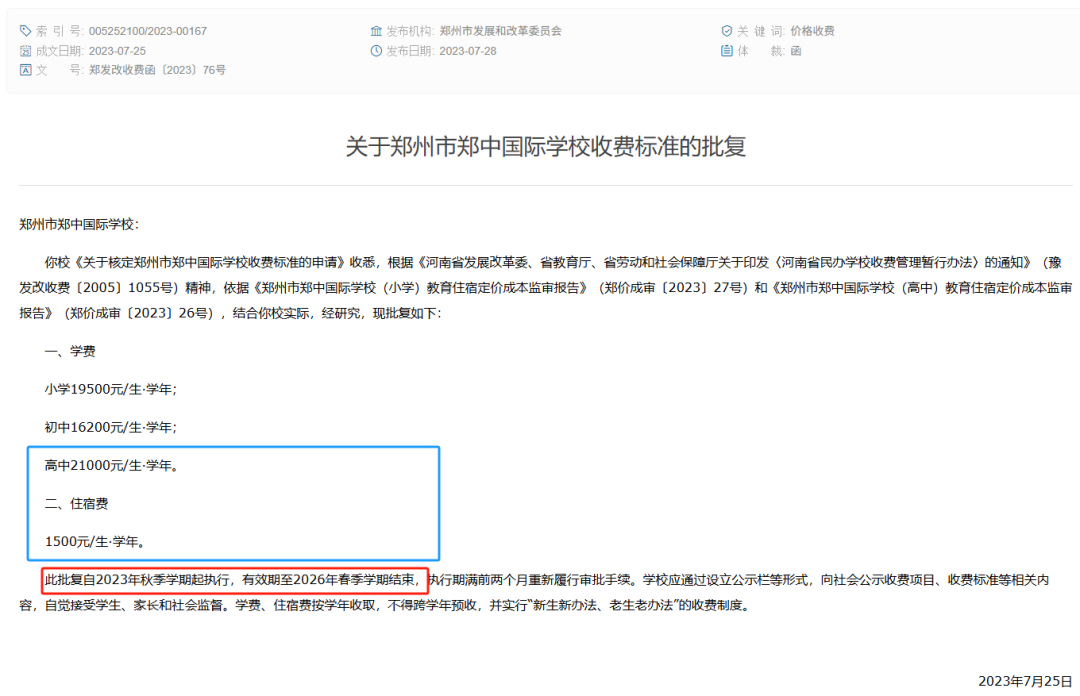Click the document icon beside 体裁
Screen dimensions: 1080x696
coord(727,50)
